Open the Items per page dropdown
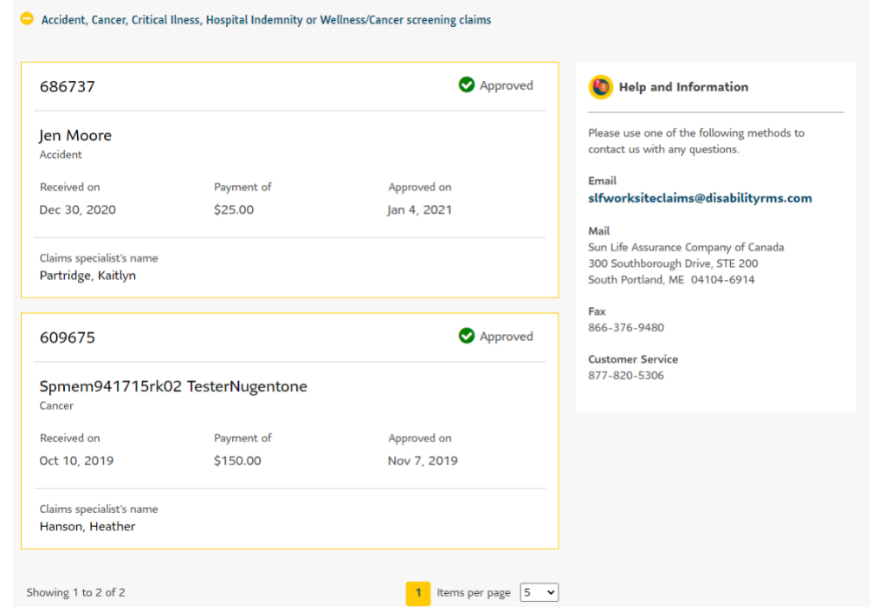Screen dimensions: 879x607 [538, 592]
